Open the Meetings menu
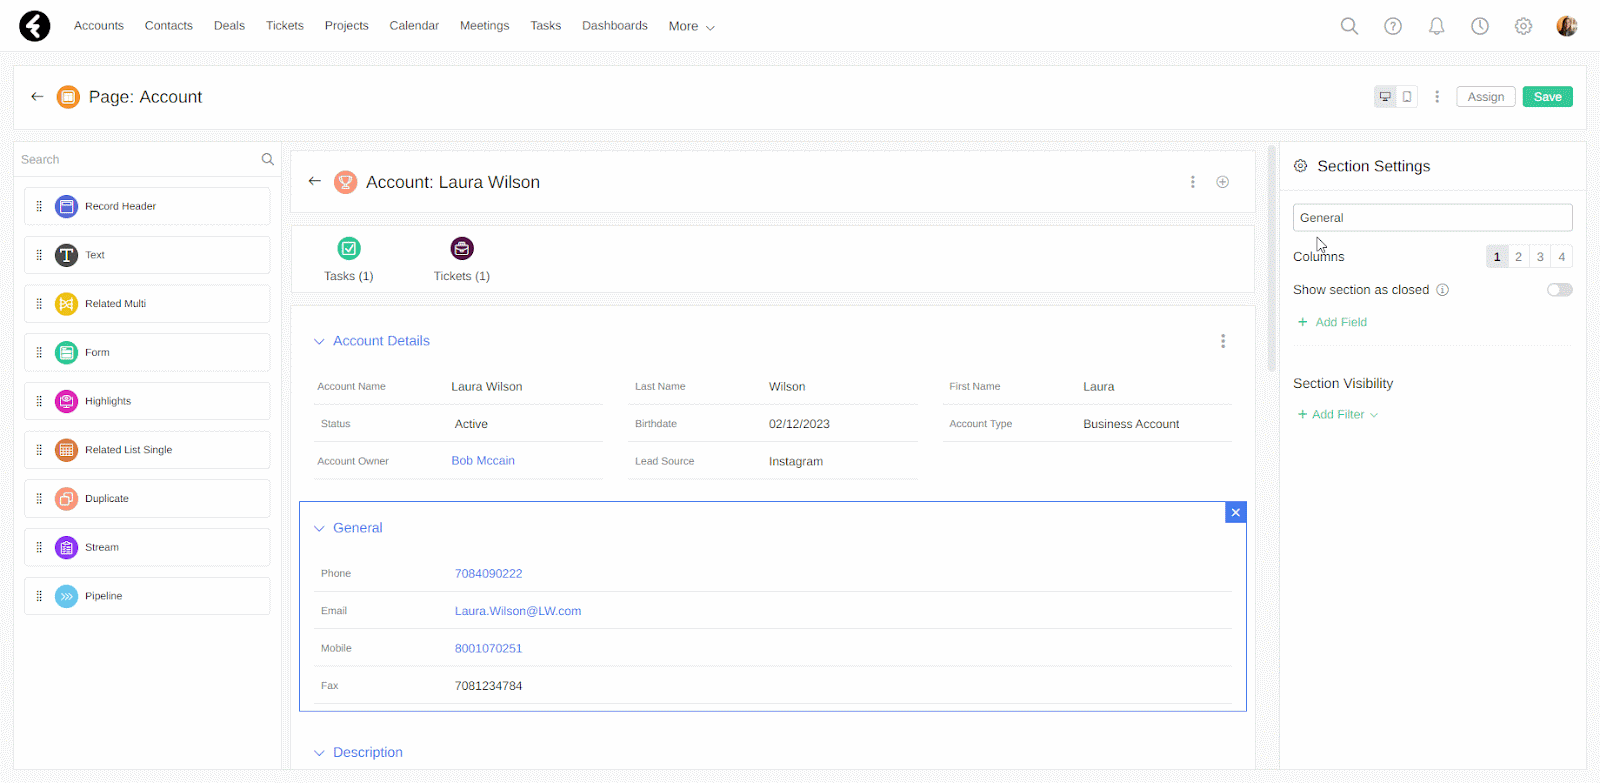The width and height of the screenshot is (1600, 783). click(x=485, y=26)
